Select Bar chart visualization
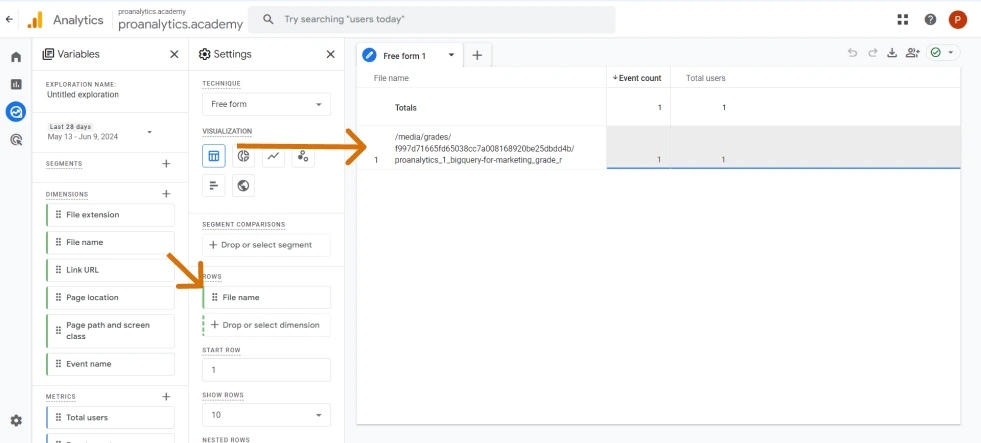Viewport: 981px width, 443px height. tap(214, 186)
